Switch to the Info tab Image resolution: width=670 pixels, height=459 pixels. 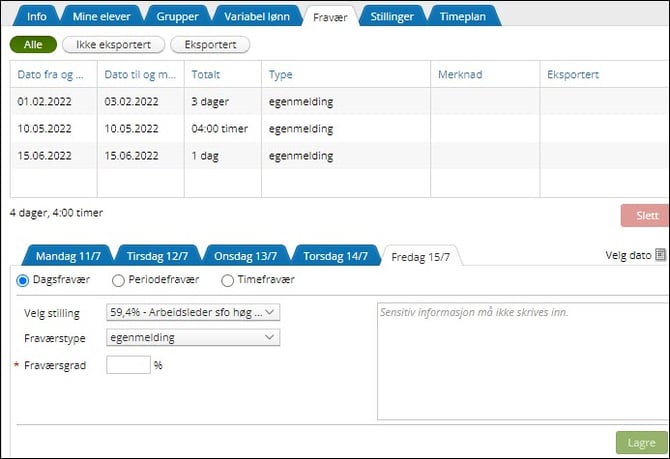click(x=36, y=16)
